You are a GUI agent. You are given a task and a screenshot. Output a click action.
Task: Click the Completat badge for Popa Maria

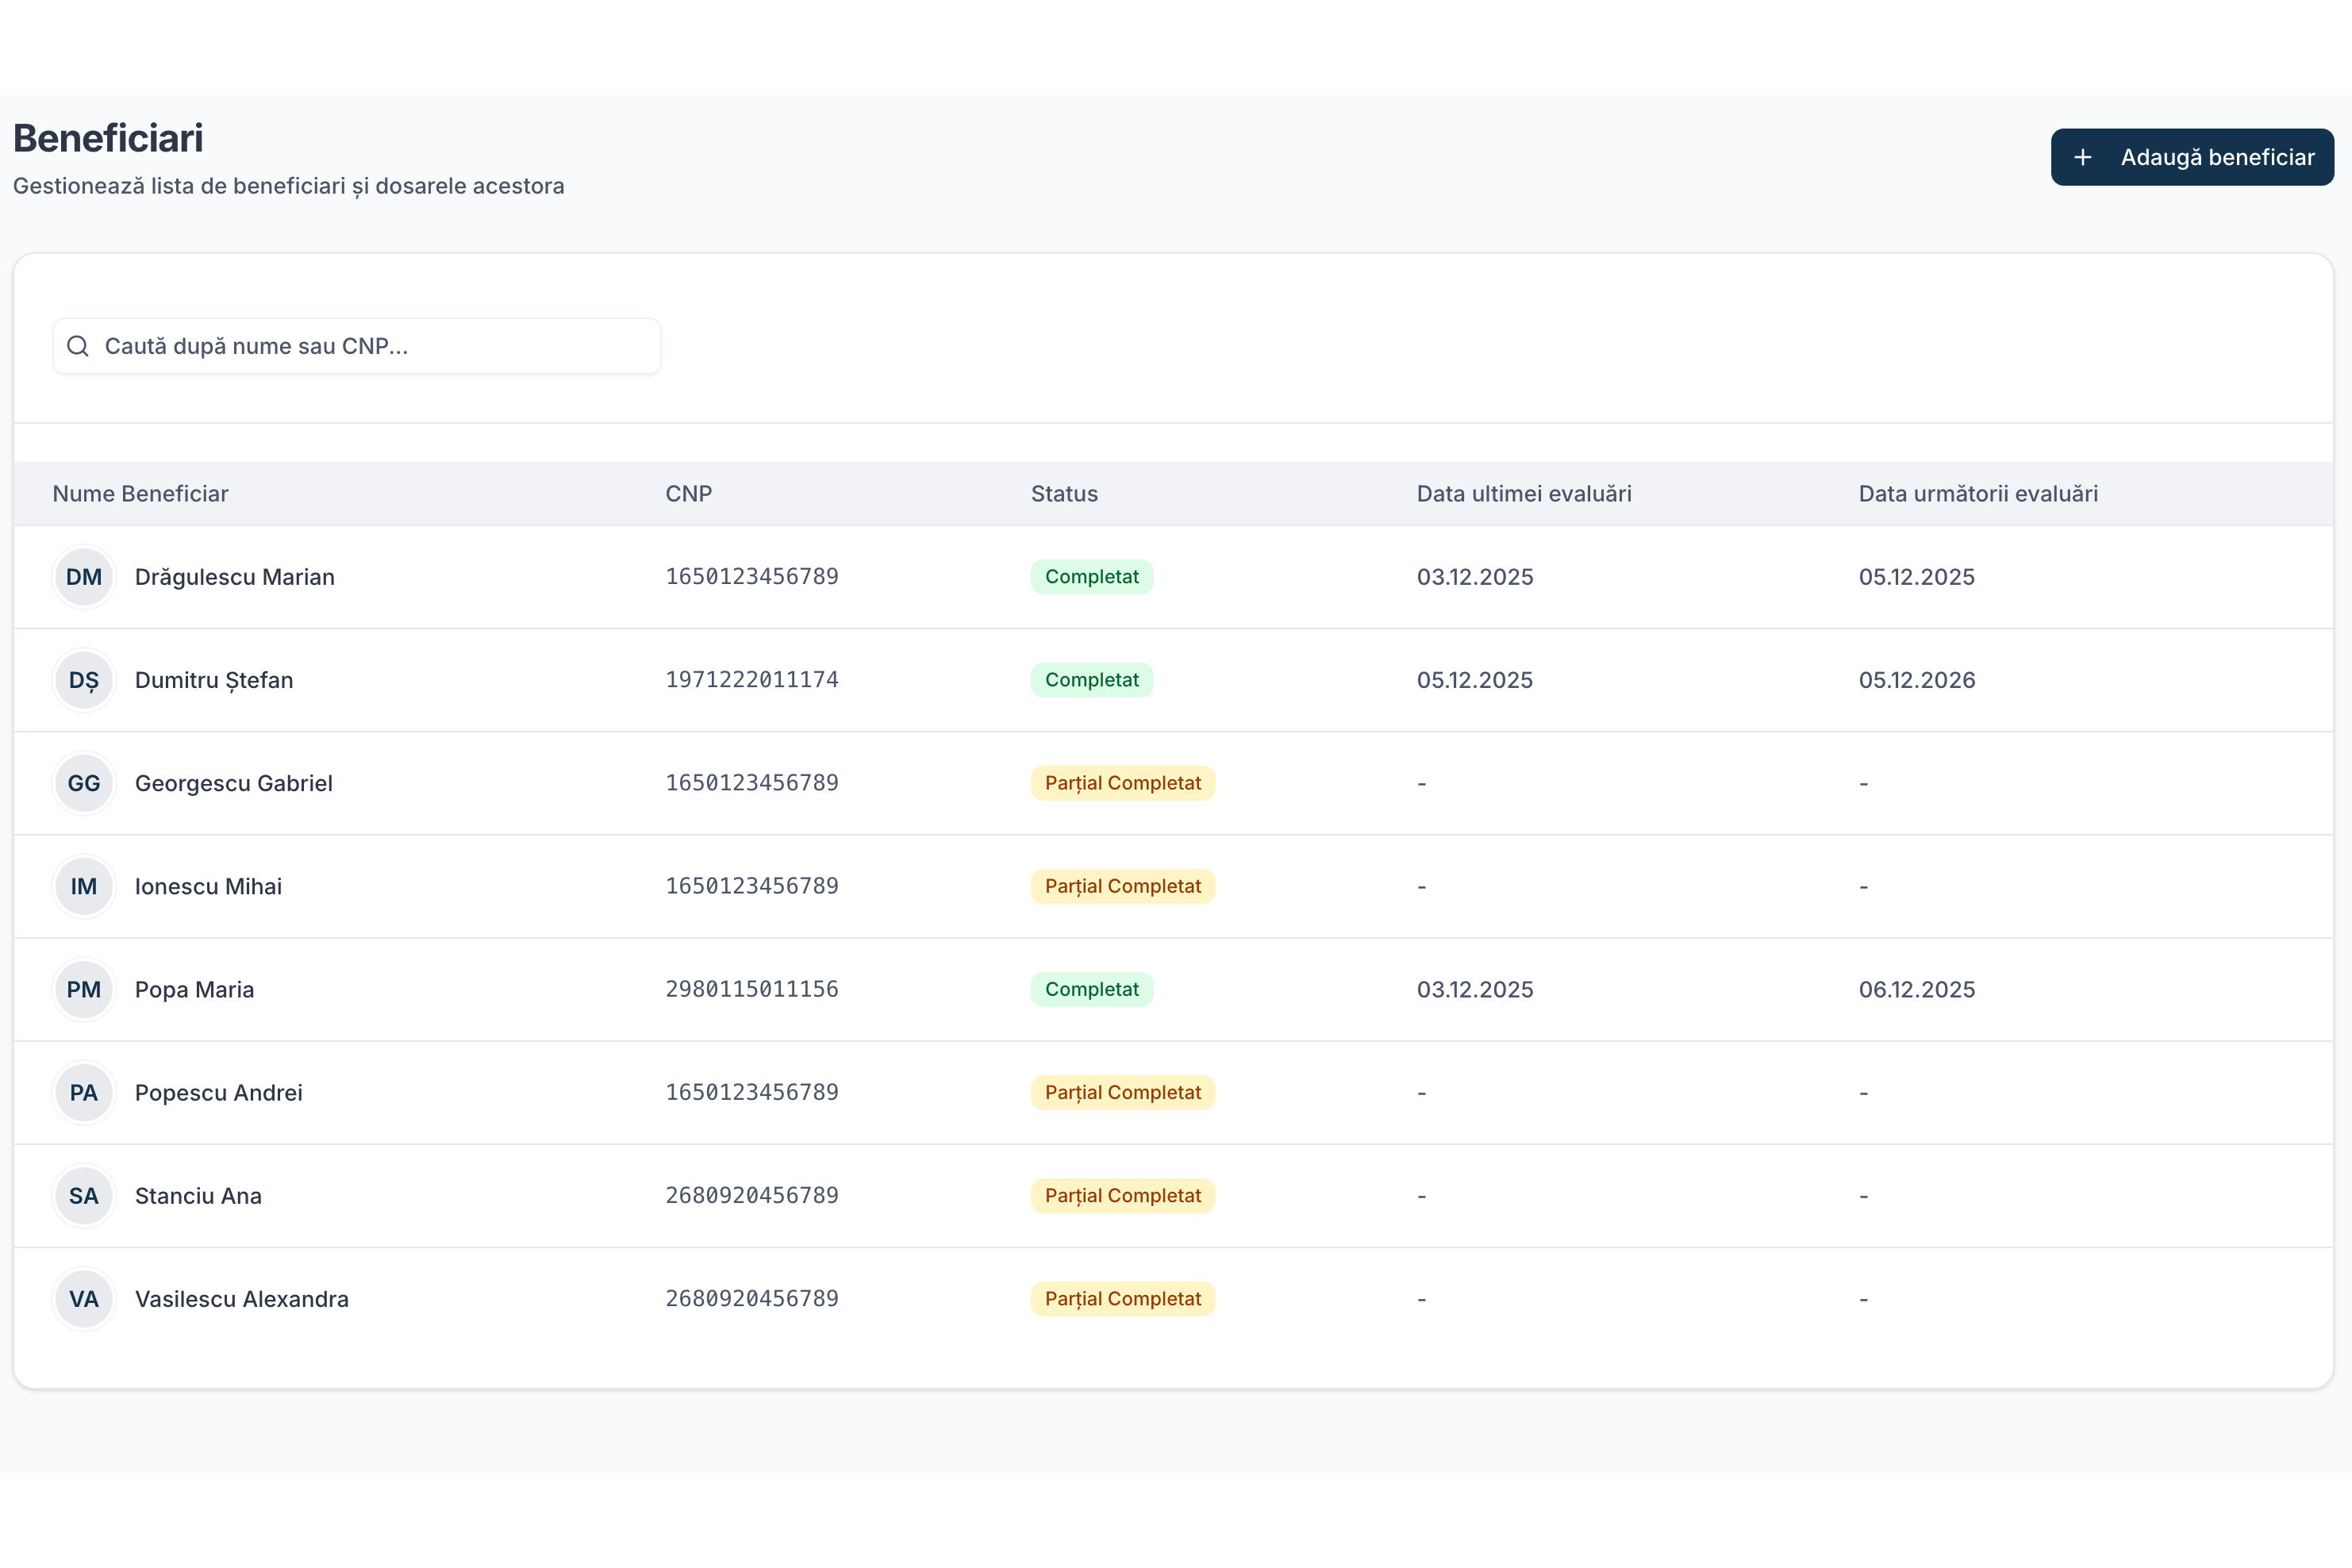point(1091,989)
